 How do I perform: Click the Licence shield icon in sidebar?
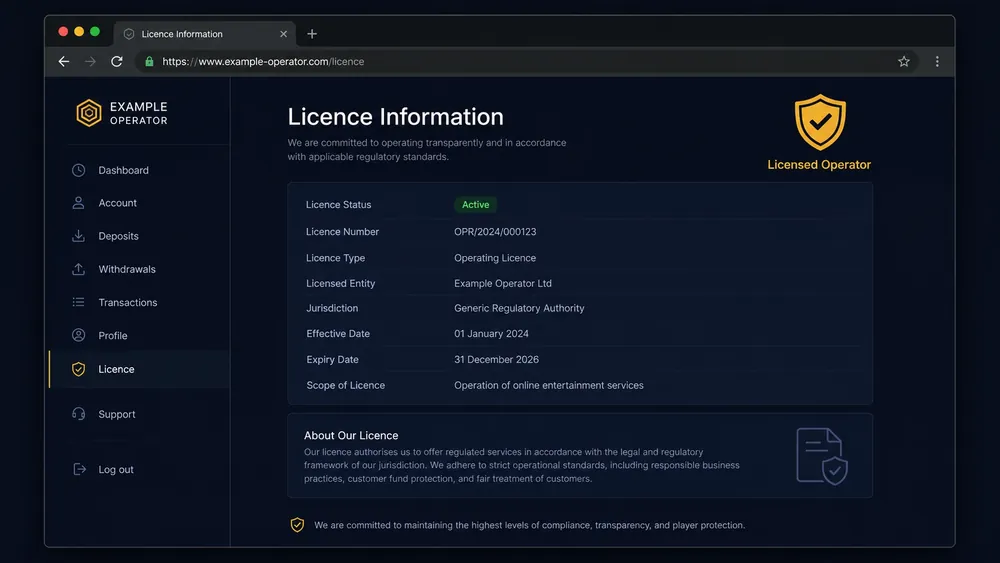pos(78,369)
